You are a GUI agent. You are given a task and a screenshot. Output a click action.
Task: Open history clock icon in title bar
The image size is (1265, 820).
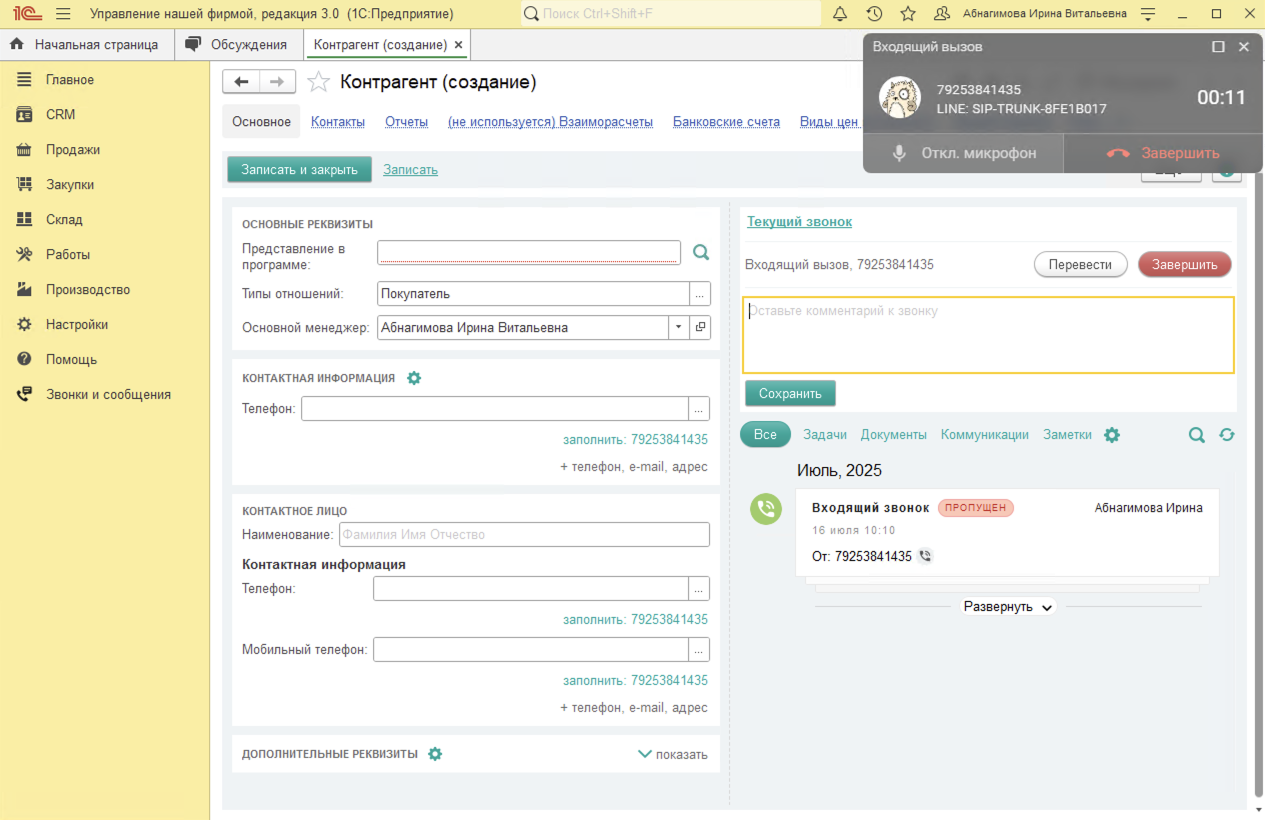tap(874, 14)
